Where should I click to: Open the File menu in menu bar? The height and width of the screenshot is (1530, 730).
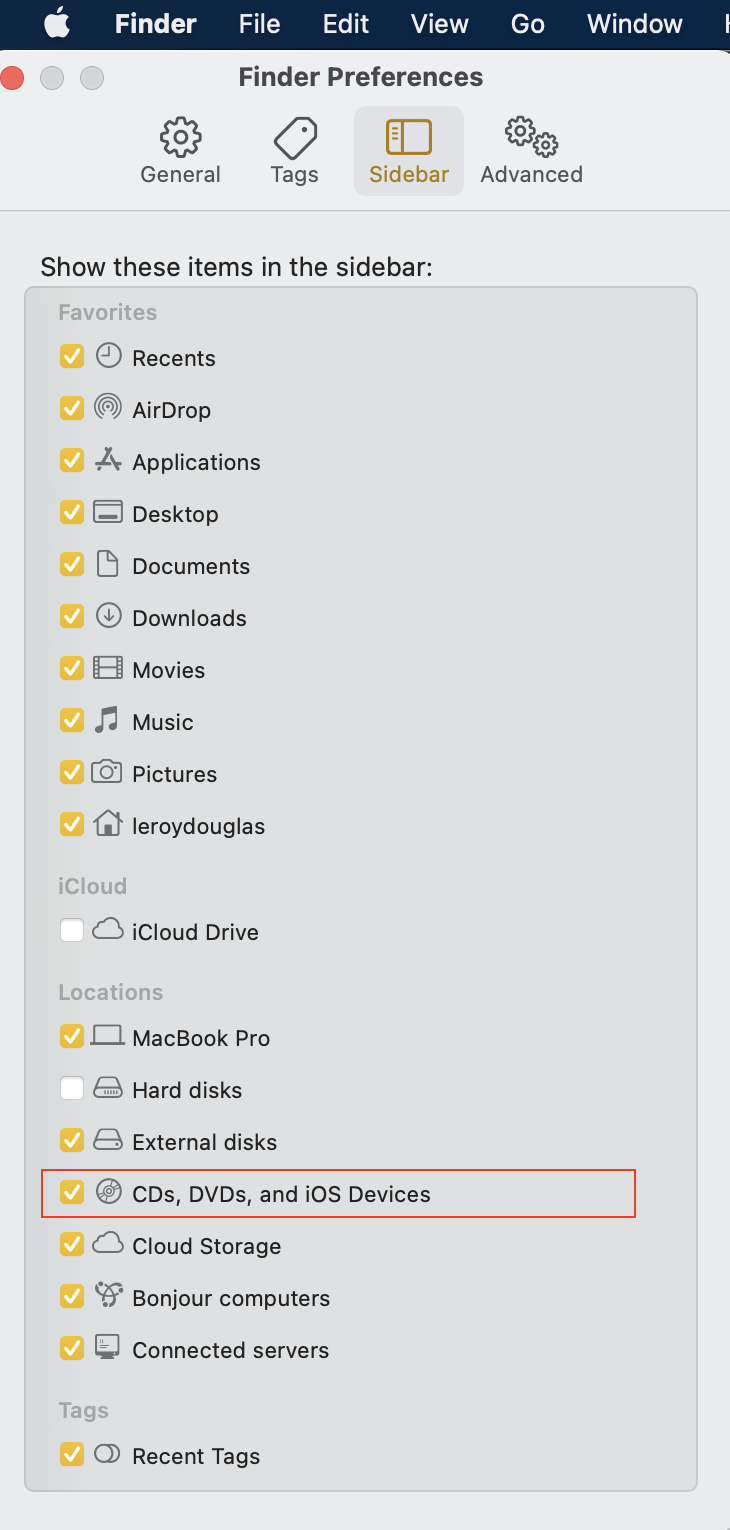click(x=259, y=23)
